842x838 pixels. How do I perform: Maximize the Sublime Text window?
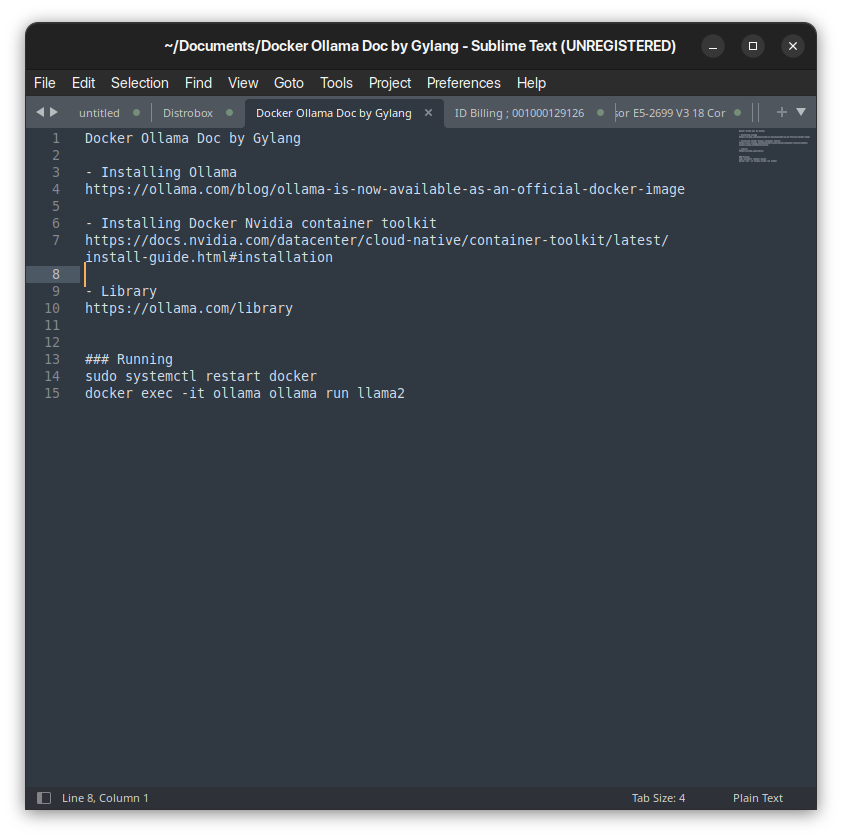pos(753,46)
